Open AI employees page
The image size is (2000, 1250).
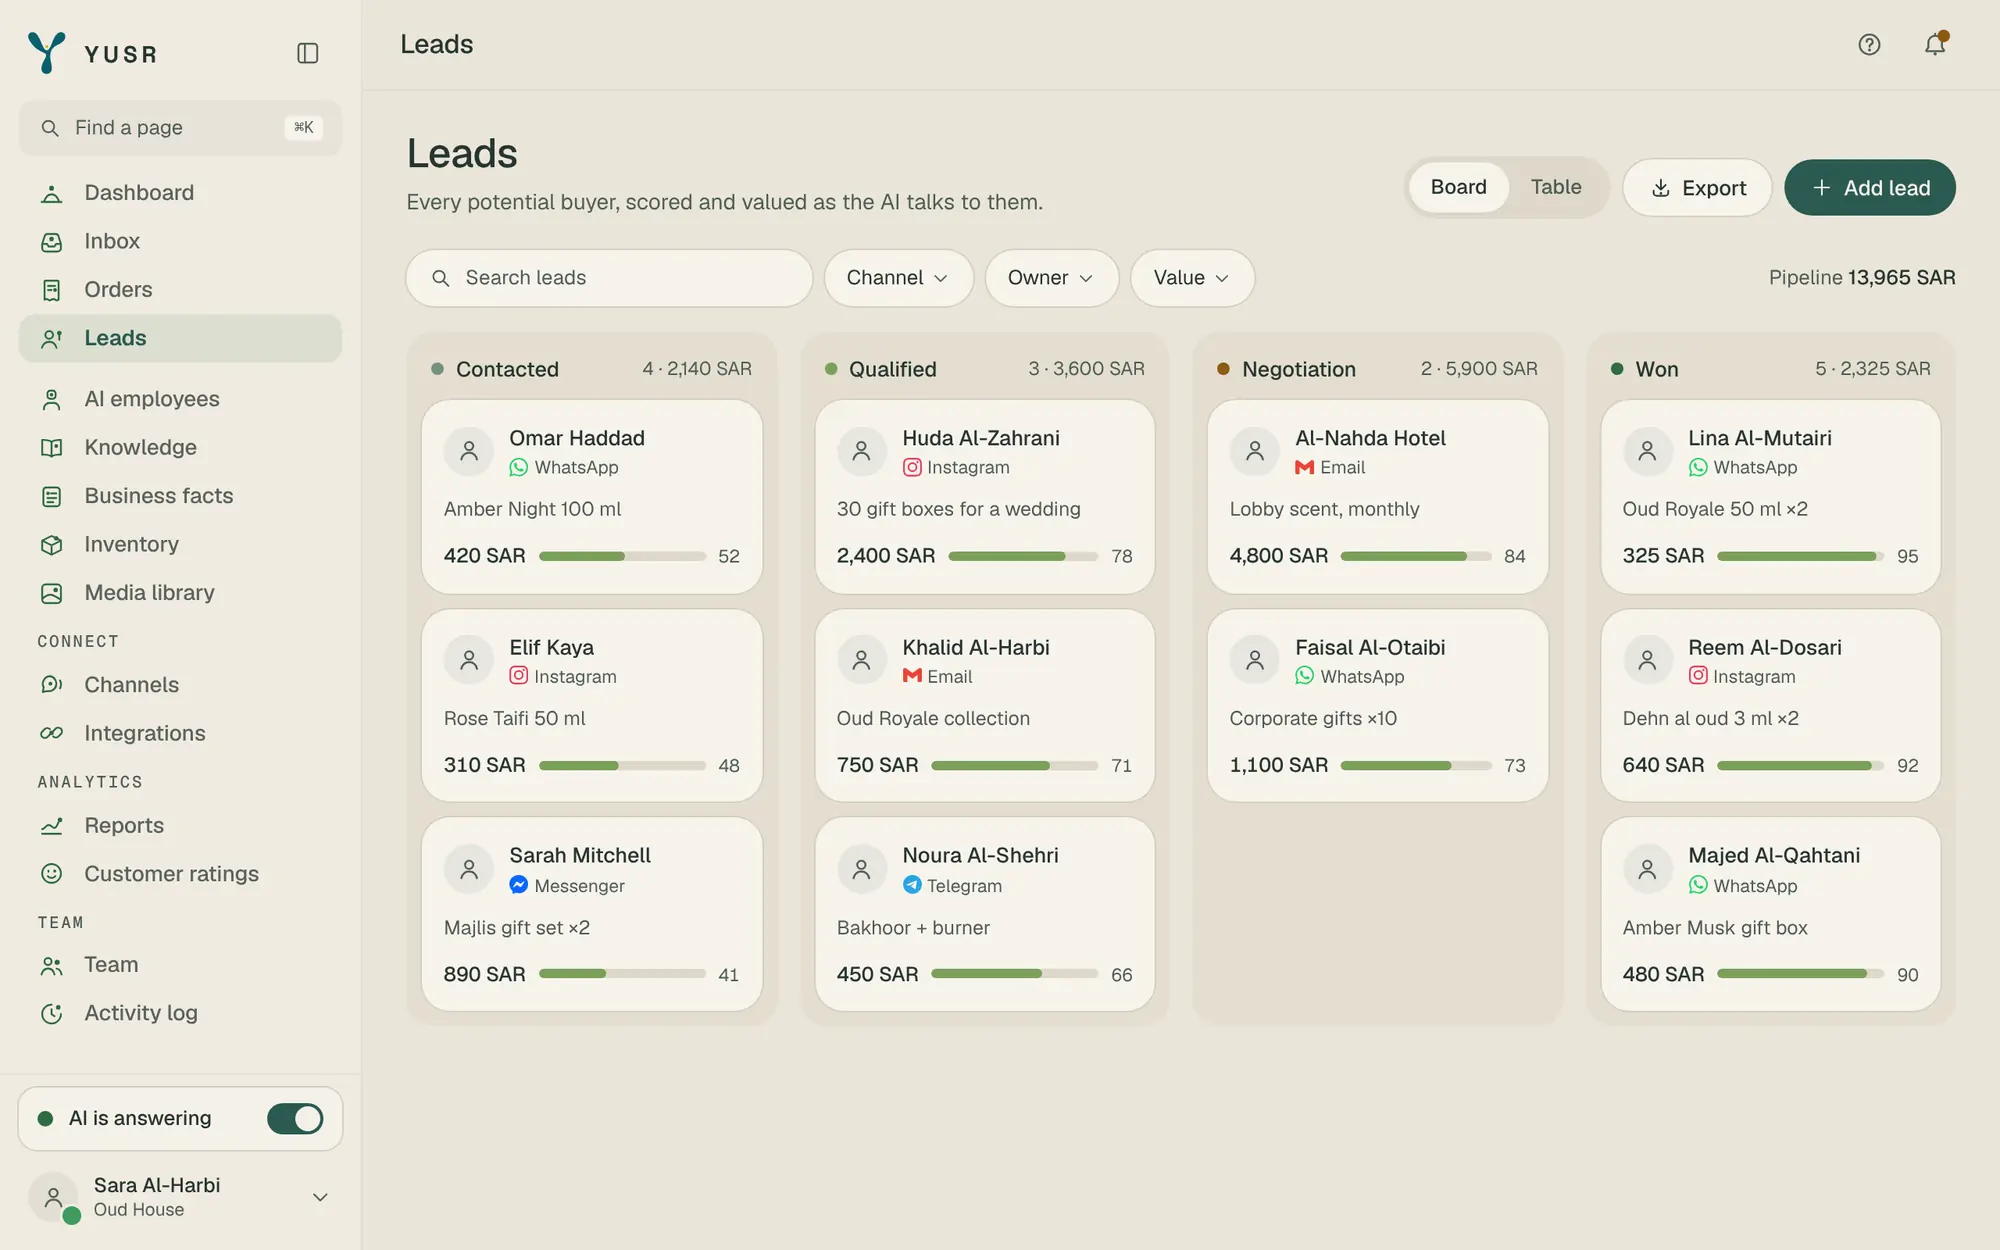(180, 399)
